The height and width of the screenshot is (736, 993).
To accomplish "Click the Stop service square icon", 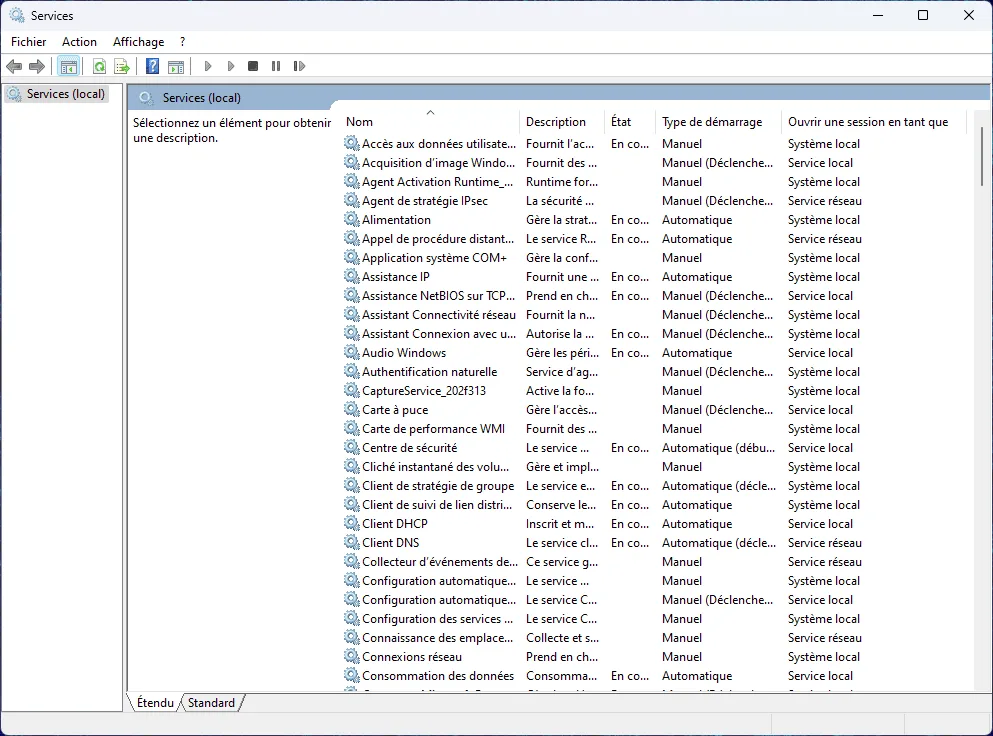I will coord(253,66).
